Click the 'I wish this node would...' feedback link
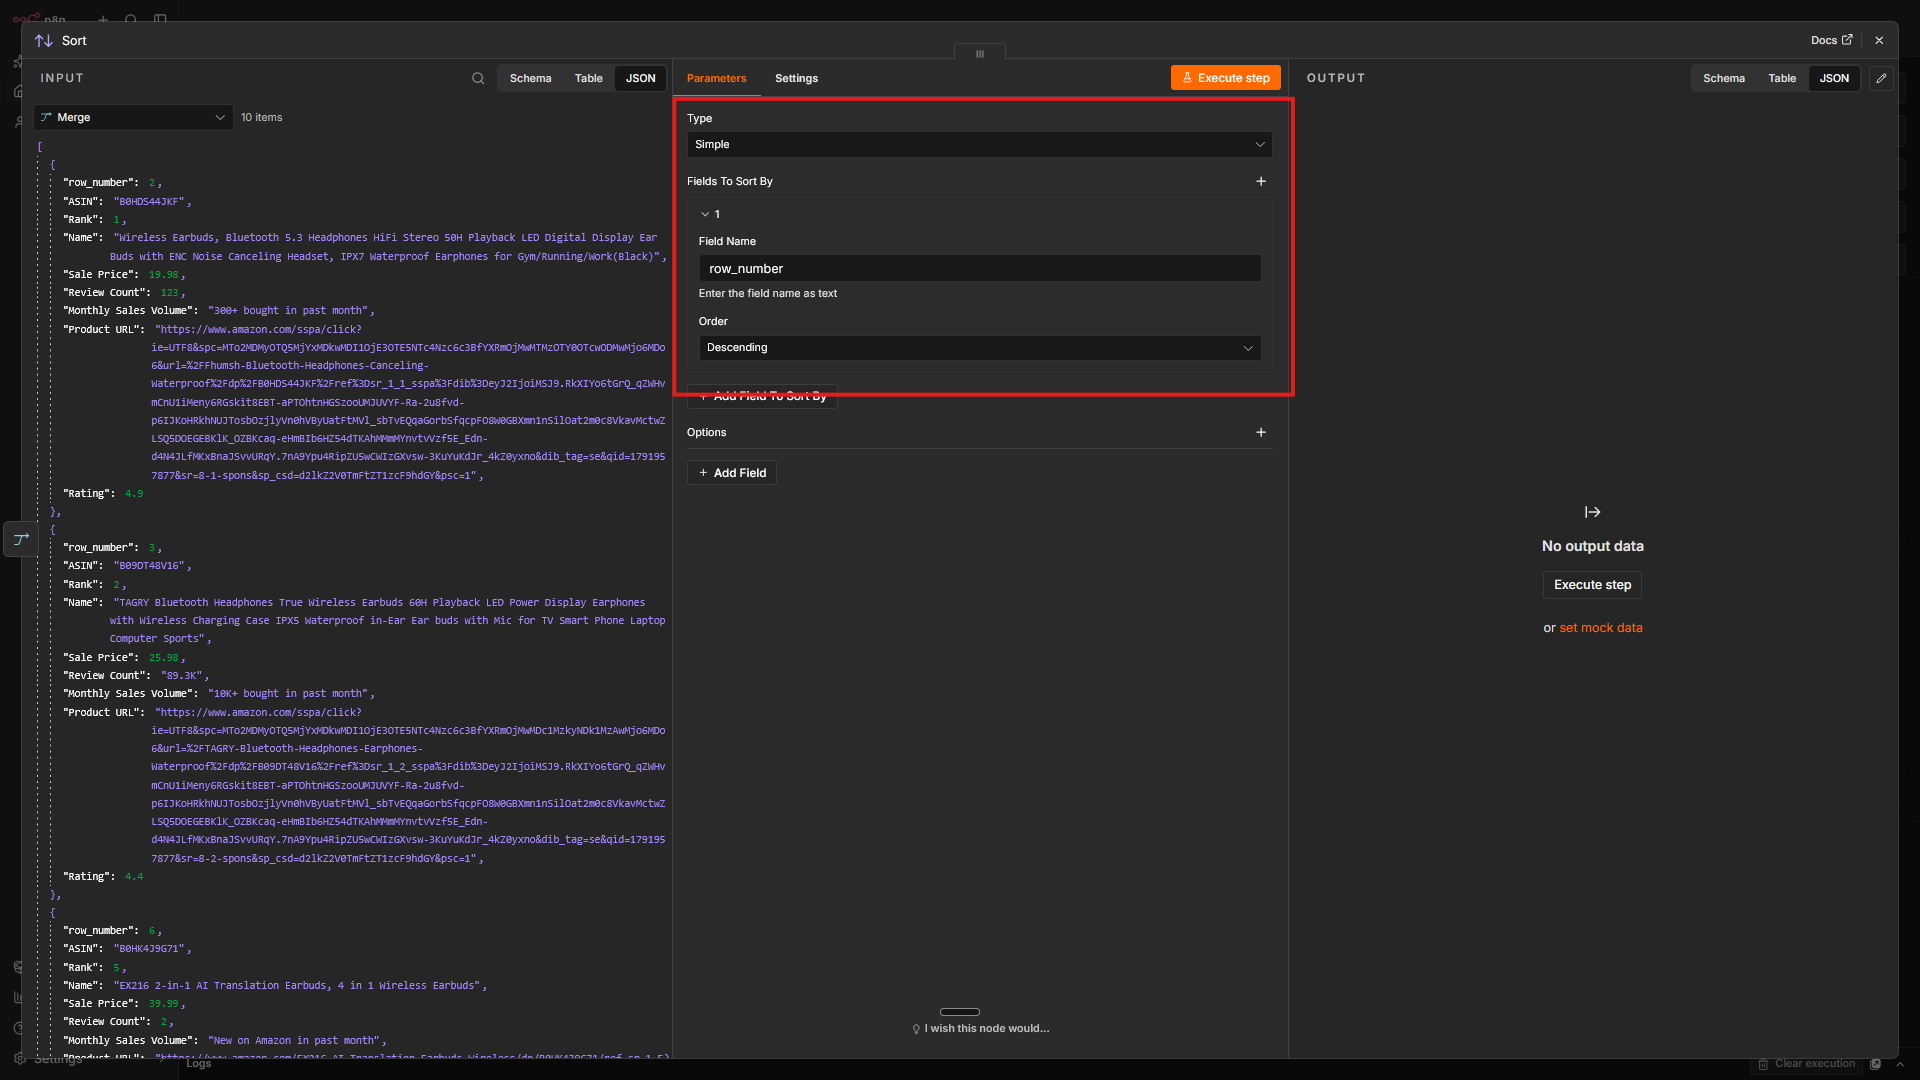Viewport: 1920px width, 1080px height. [980, 1028]
